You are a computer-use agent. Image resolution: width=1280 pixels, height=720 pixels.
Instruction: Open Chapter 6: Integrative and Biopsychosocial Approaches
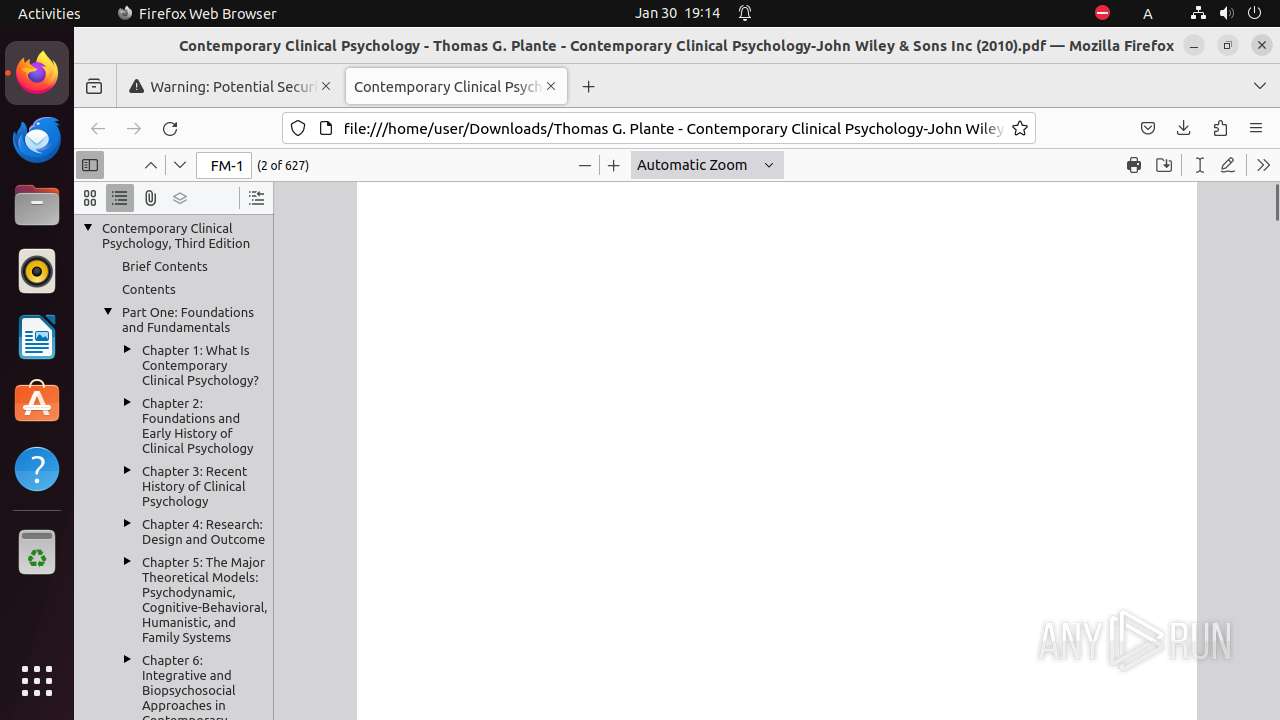(x=189, y=688)
